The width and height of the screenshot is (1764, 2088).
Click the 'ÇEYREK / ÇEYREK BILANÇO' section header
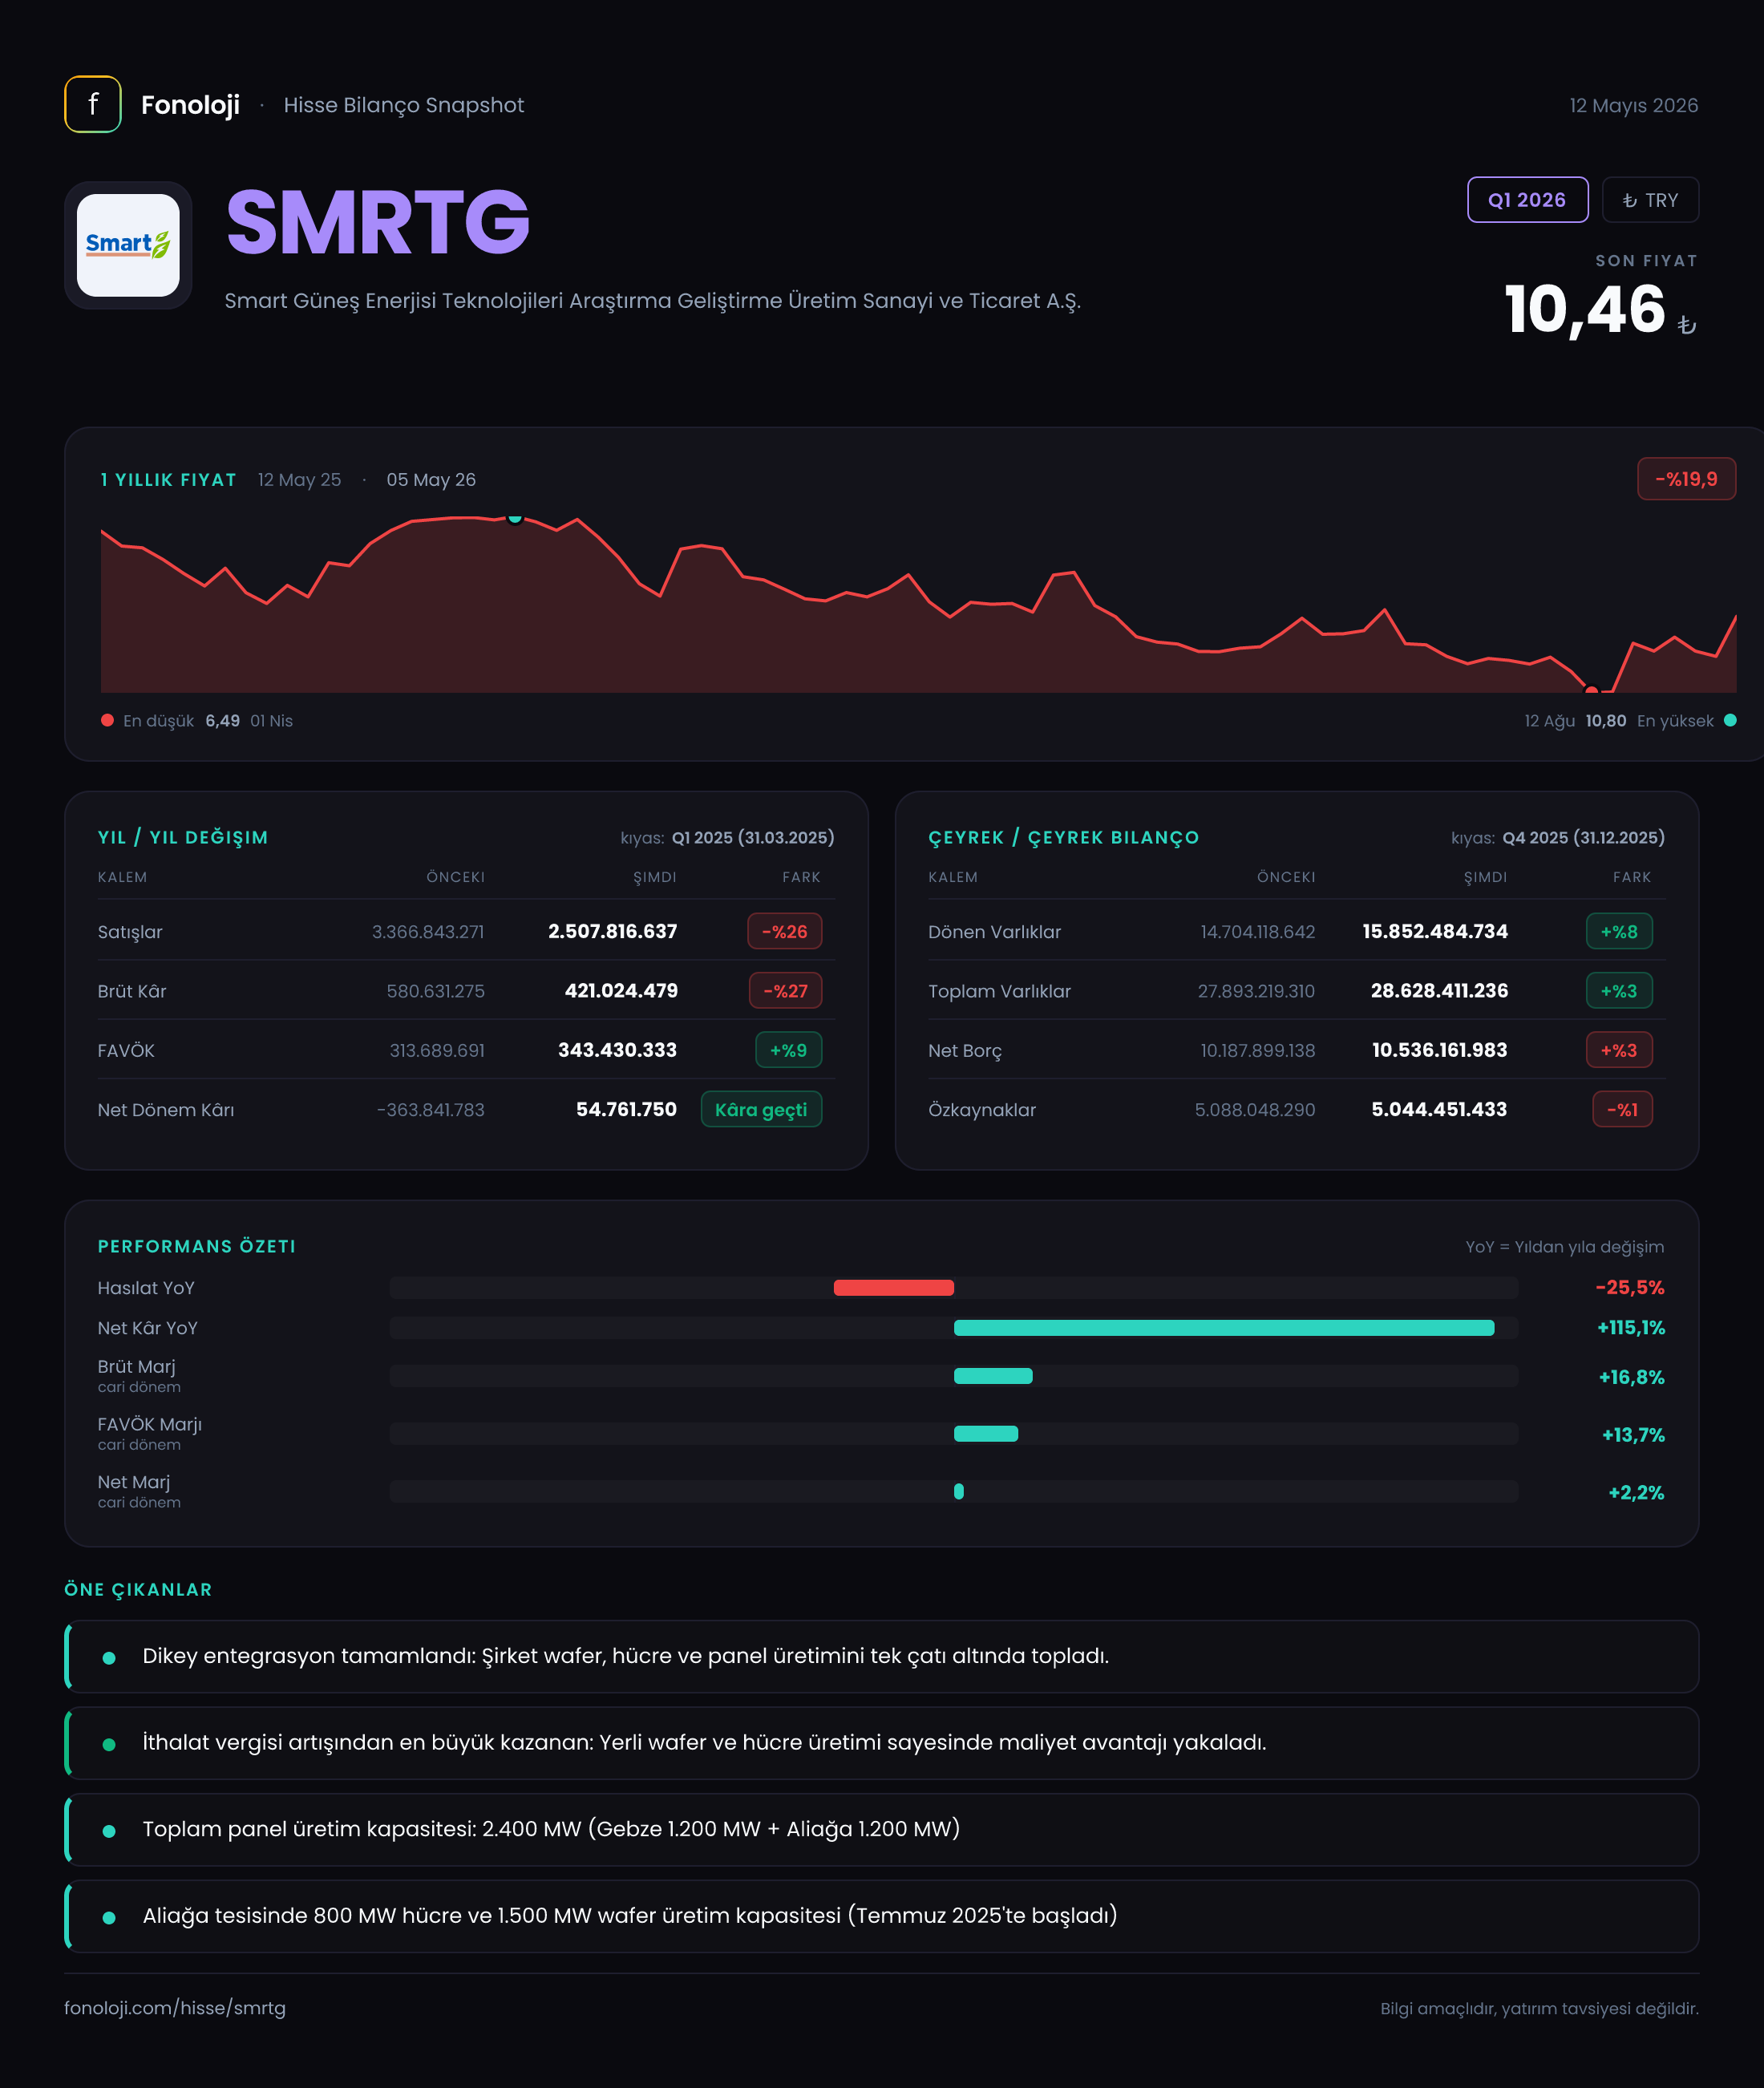coord(1063,837)
